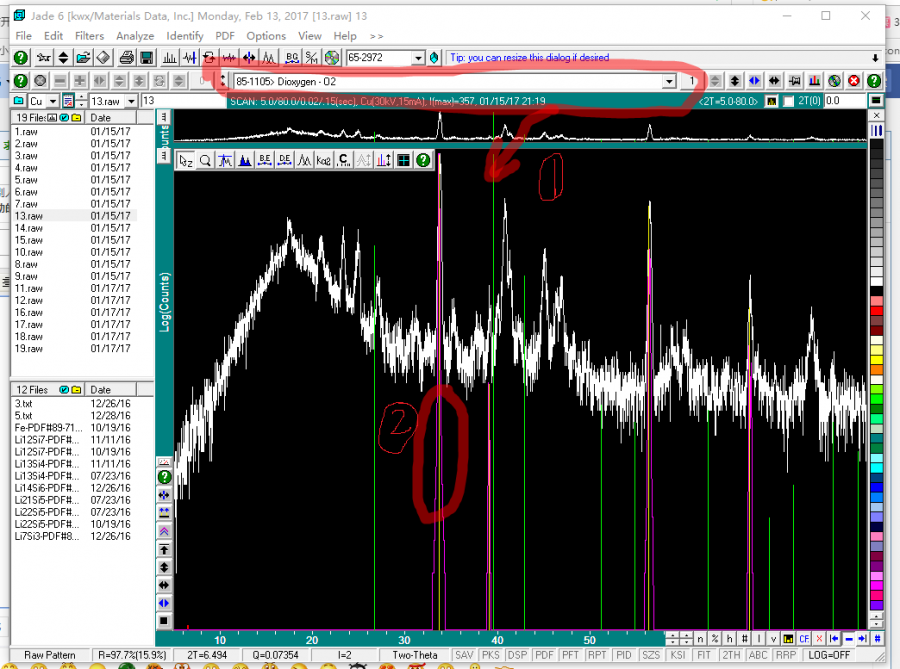
Task: Click the open folder icon in toolbar
Action: click(x=84, y=58)
